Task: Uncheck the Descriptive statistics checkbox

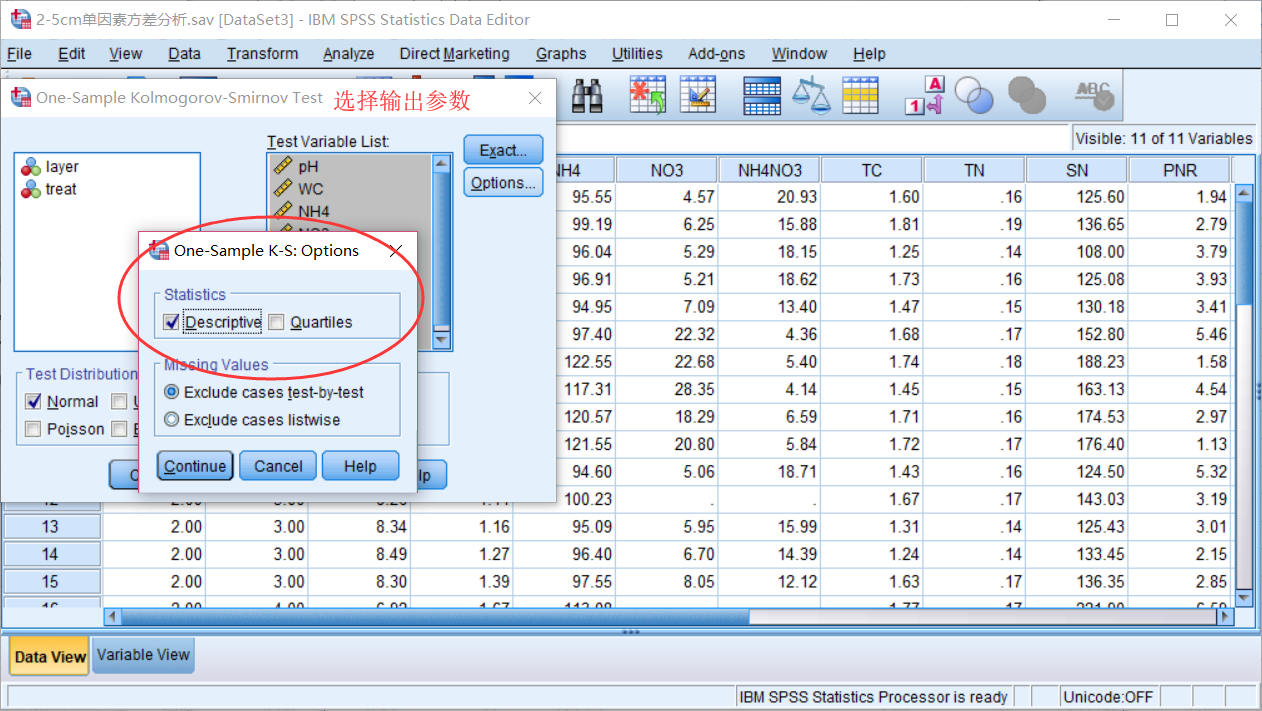Action: click(x=172, y=322)
